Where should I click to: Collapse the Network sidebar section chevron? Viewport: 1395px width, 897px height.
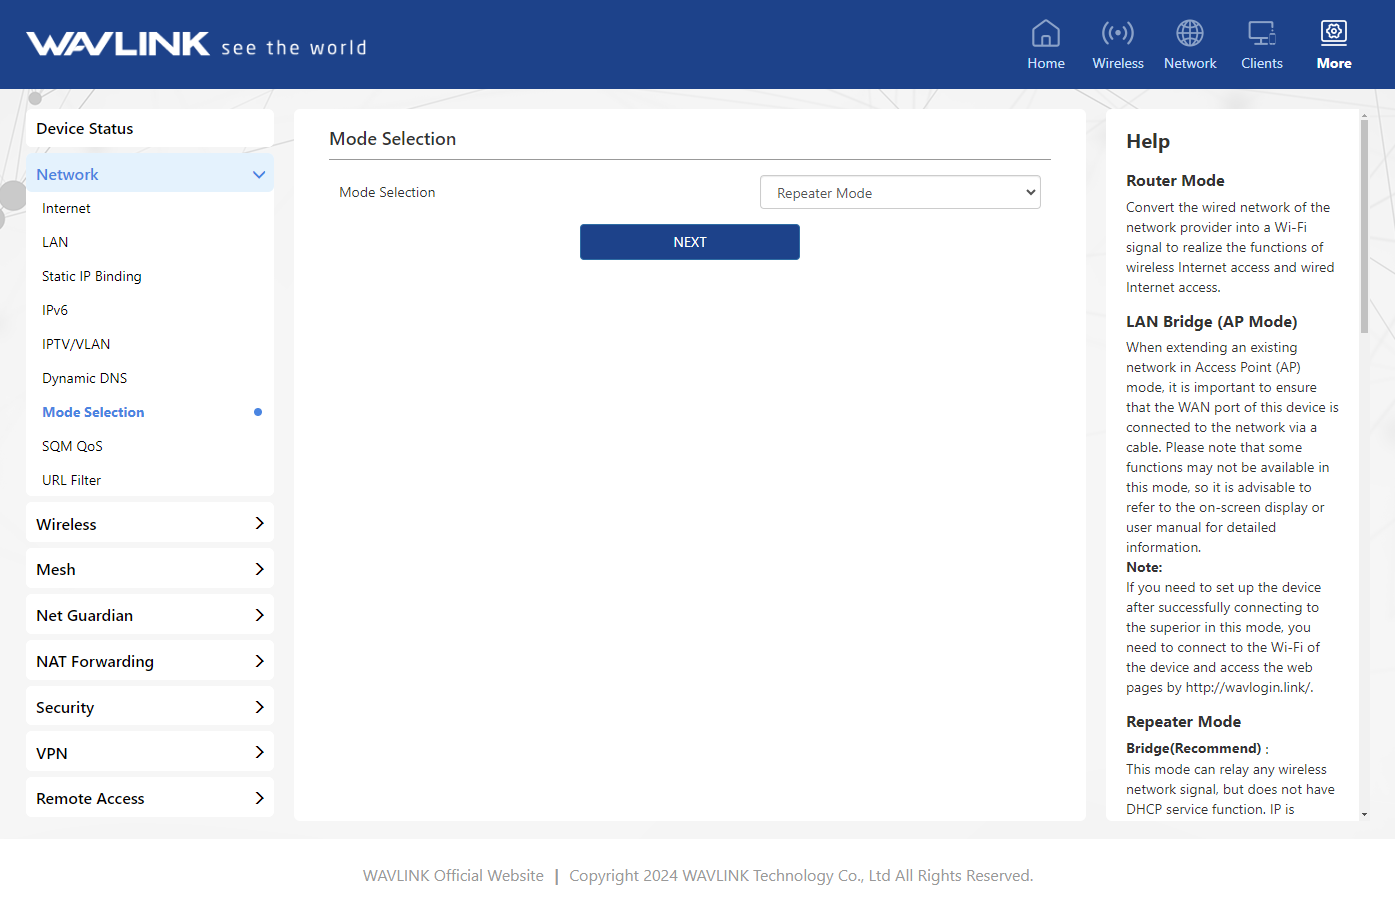(x=259, y=175)
